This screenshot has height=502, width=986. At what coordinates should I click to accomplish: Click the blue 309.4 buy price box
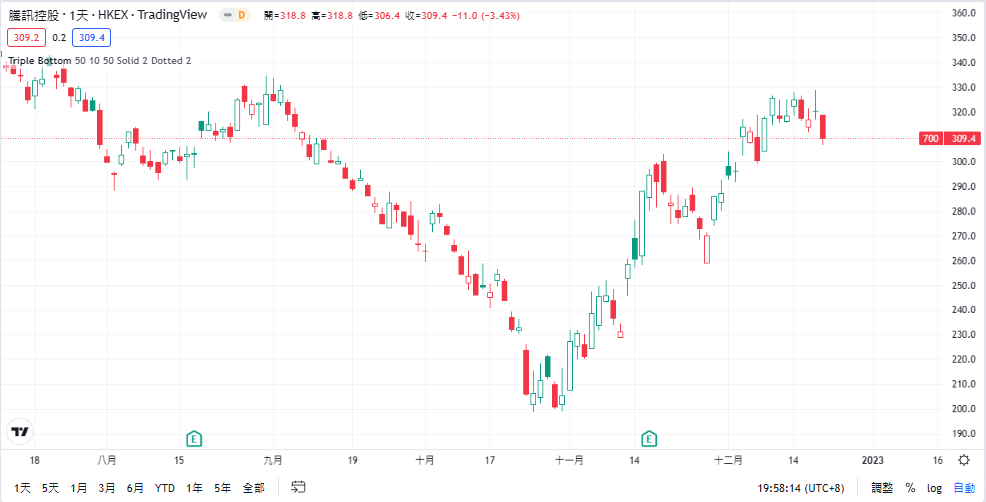(x=92, y=38)
